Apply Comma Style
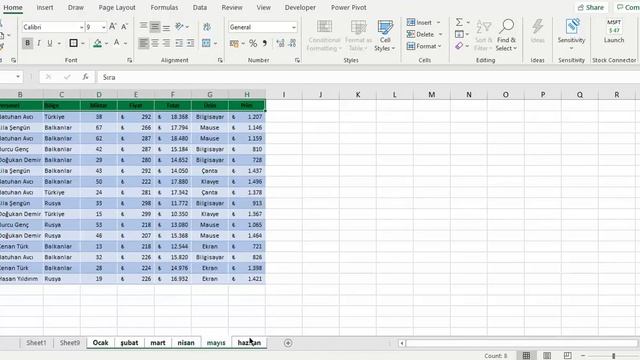Screen dimensions: 640x360 (264, 43)
